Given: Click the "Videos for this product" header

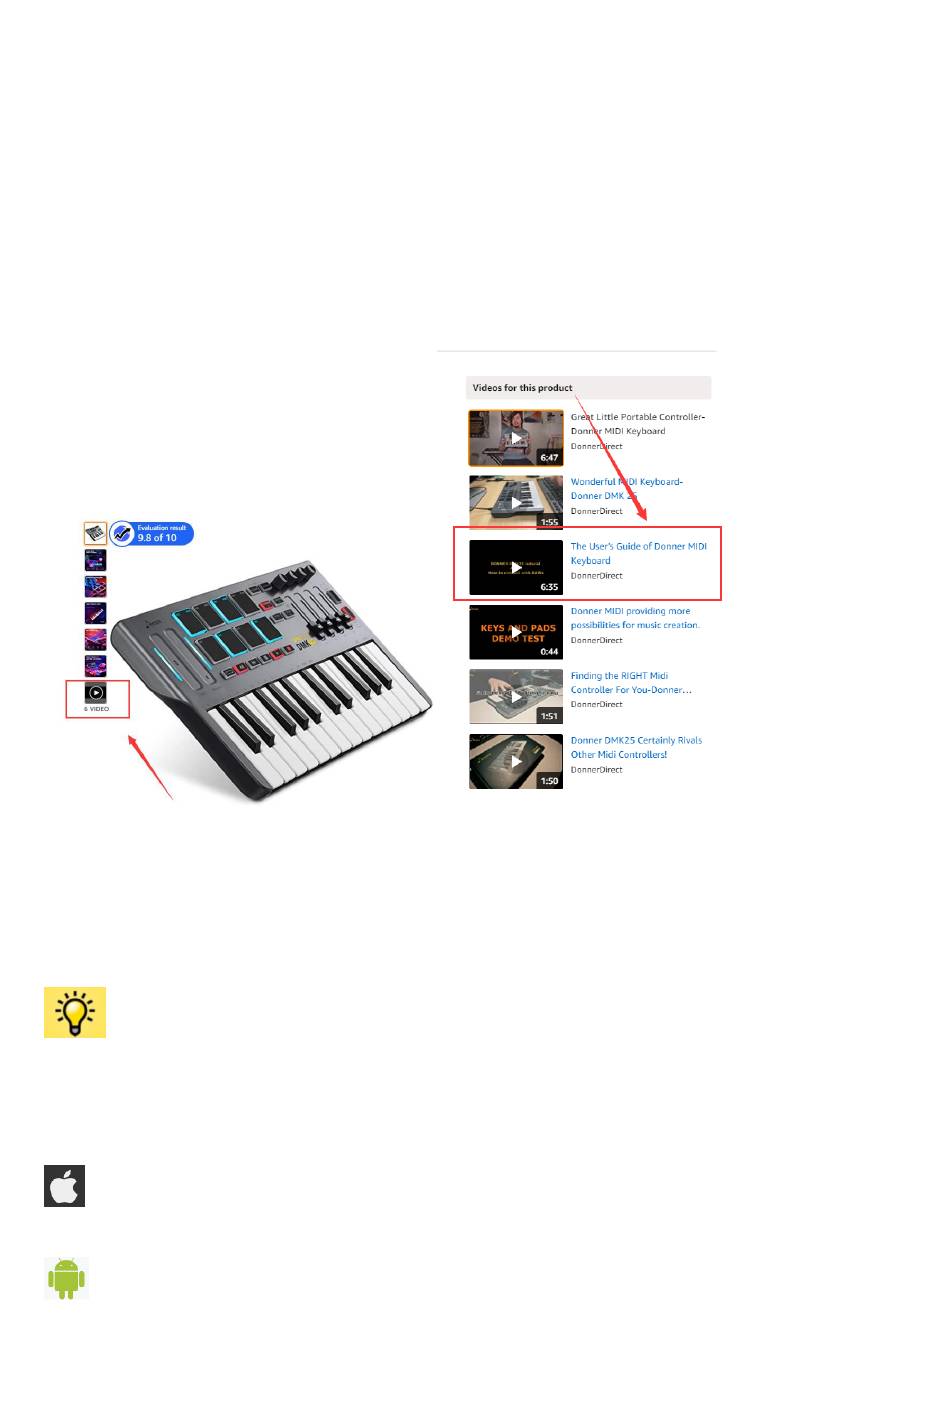Looking at the screenshot, I should tap(522, 388).
